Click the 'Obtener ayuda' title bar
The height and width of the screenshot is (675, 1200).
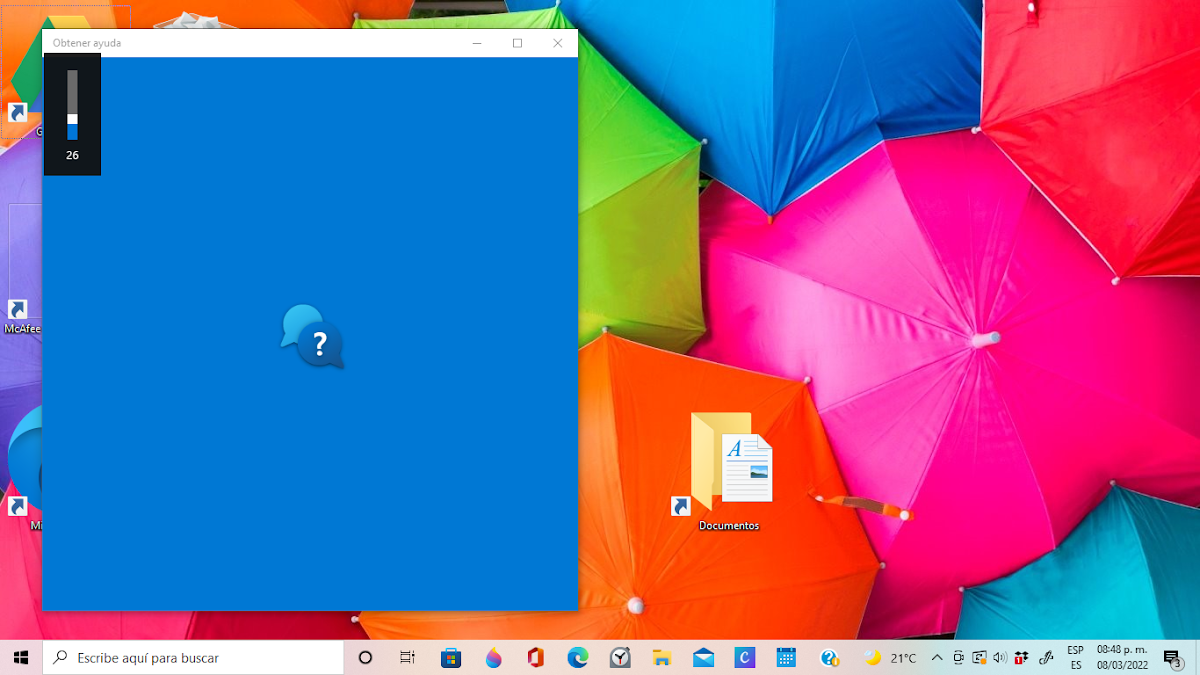(x=250, y=43)
